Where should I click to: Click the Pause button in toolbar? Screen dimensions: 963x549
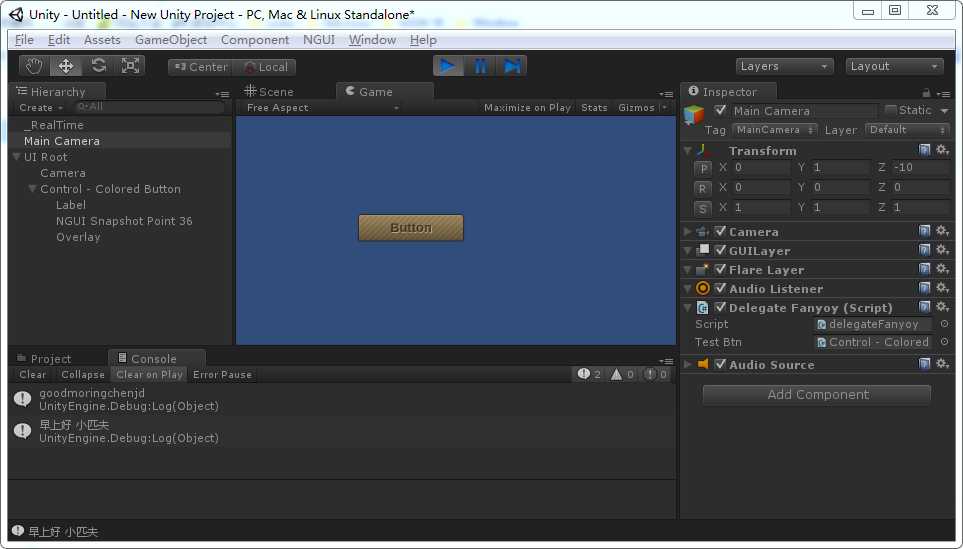(x=480, y=66)
